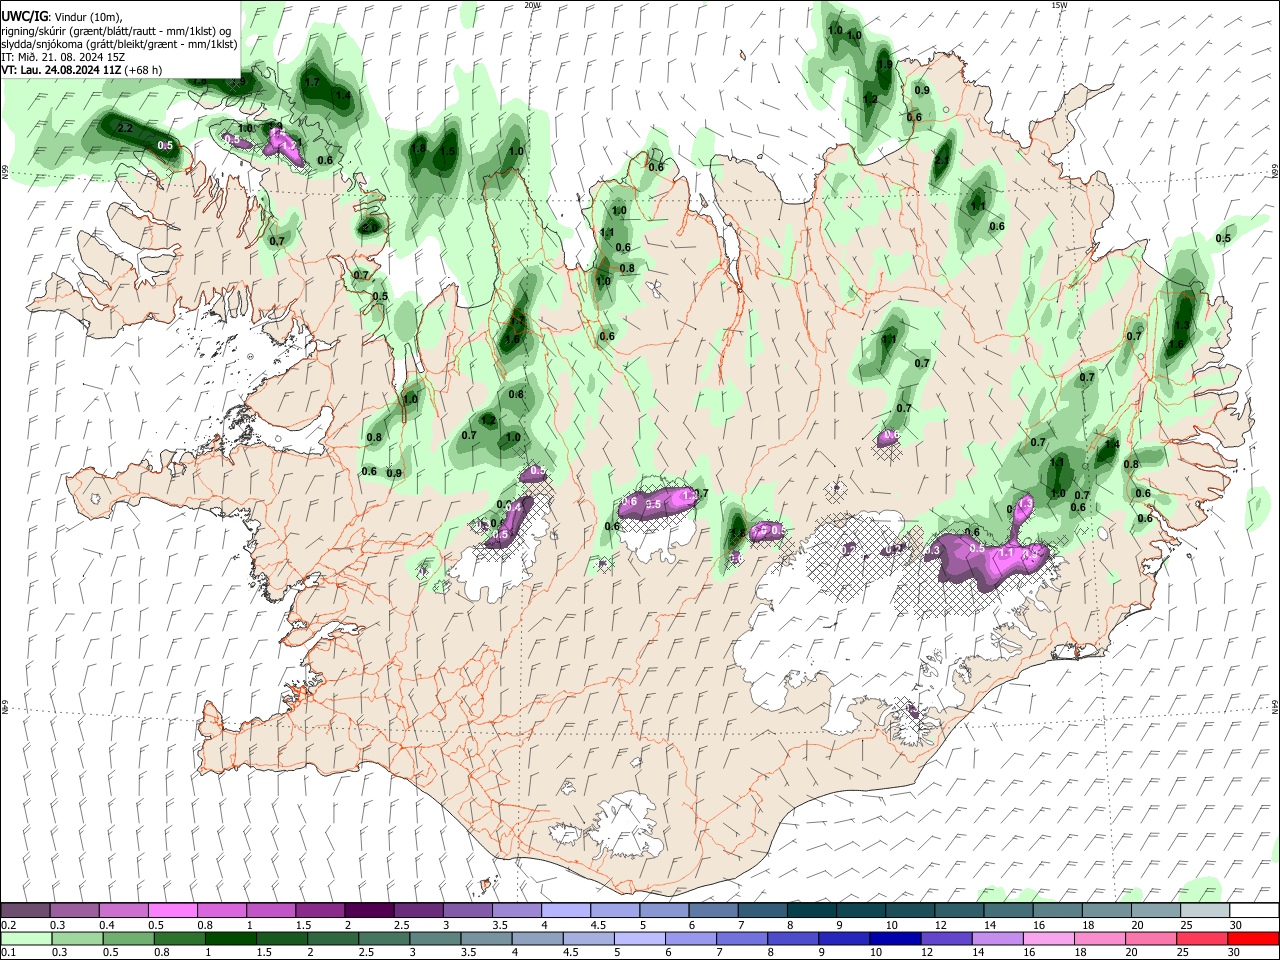This screenshot has width=1280, height=960.
Task: Select rain legend swatch between 25 and 30
Action: point(1200,939)
